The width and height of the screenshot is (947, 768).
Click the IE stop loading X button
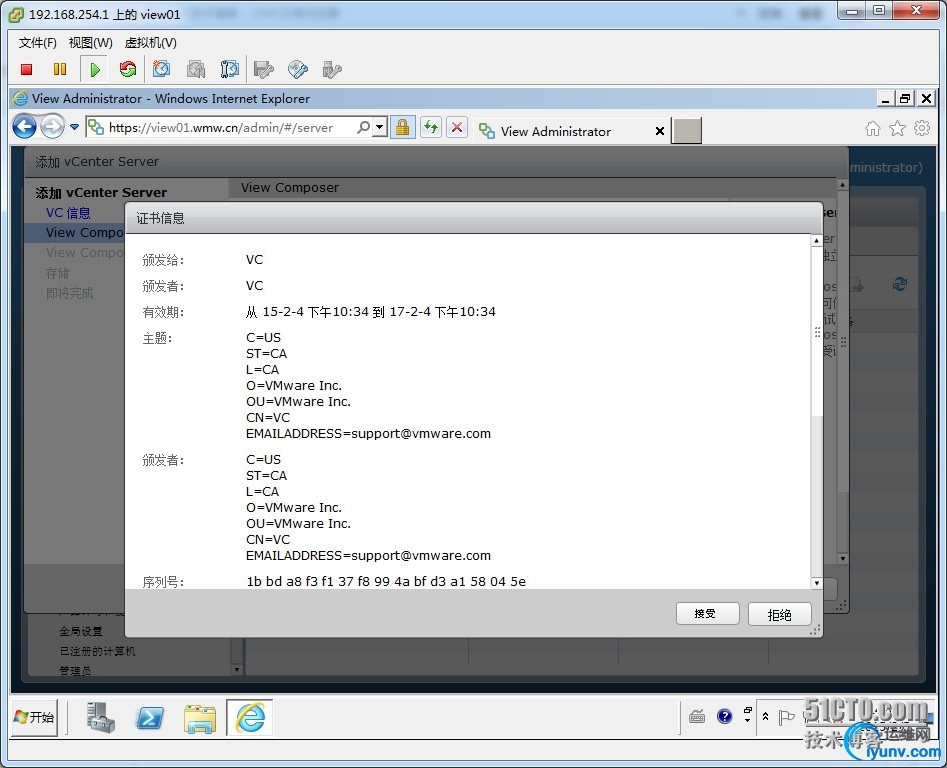pos(457,127)
